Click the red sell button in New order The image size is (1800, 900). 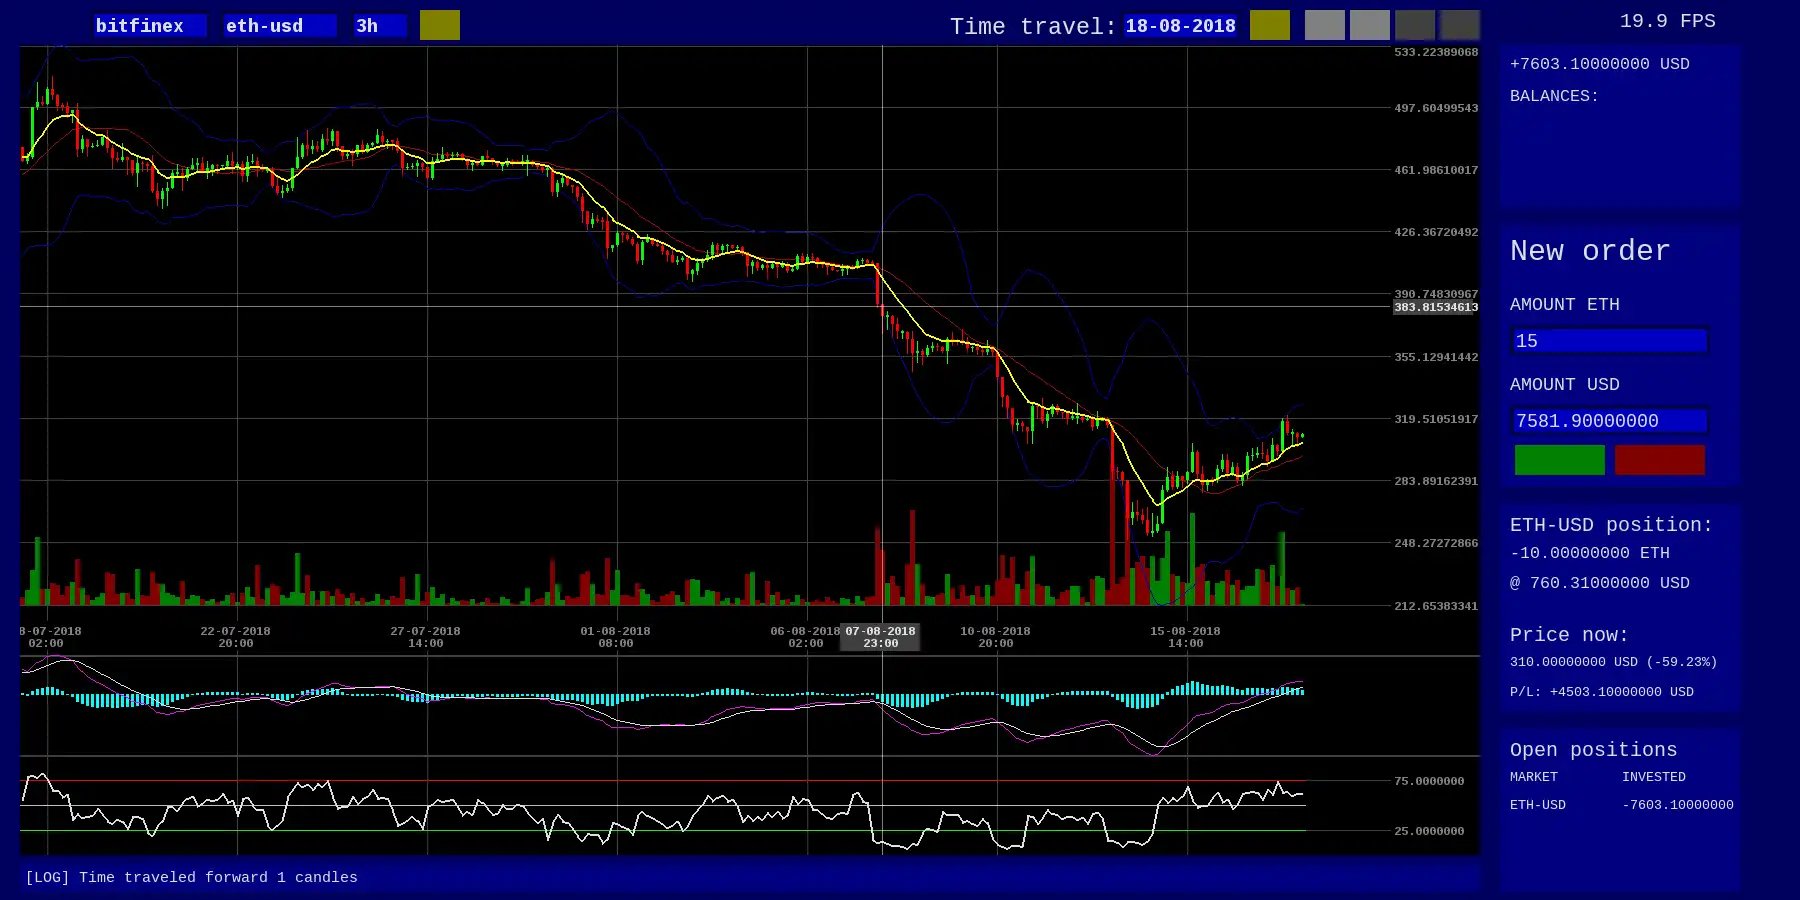click(1660, 460)
